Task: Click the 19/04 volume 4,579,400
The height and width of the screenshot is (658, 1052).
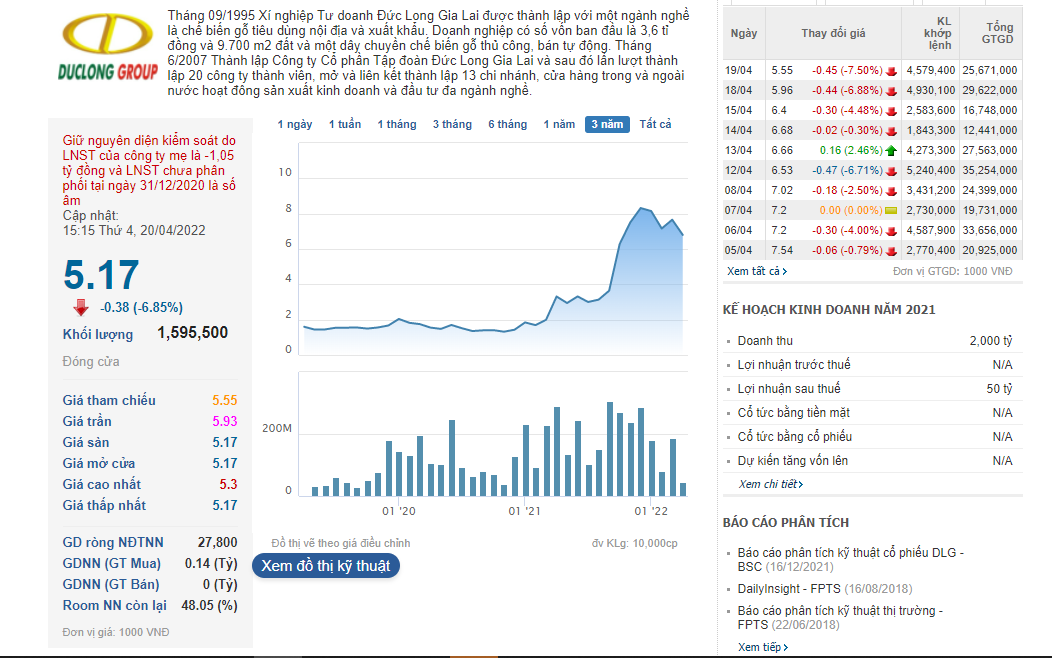Action: pos(931,70)
